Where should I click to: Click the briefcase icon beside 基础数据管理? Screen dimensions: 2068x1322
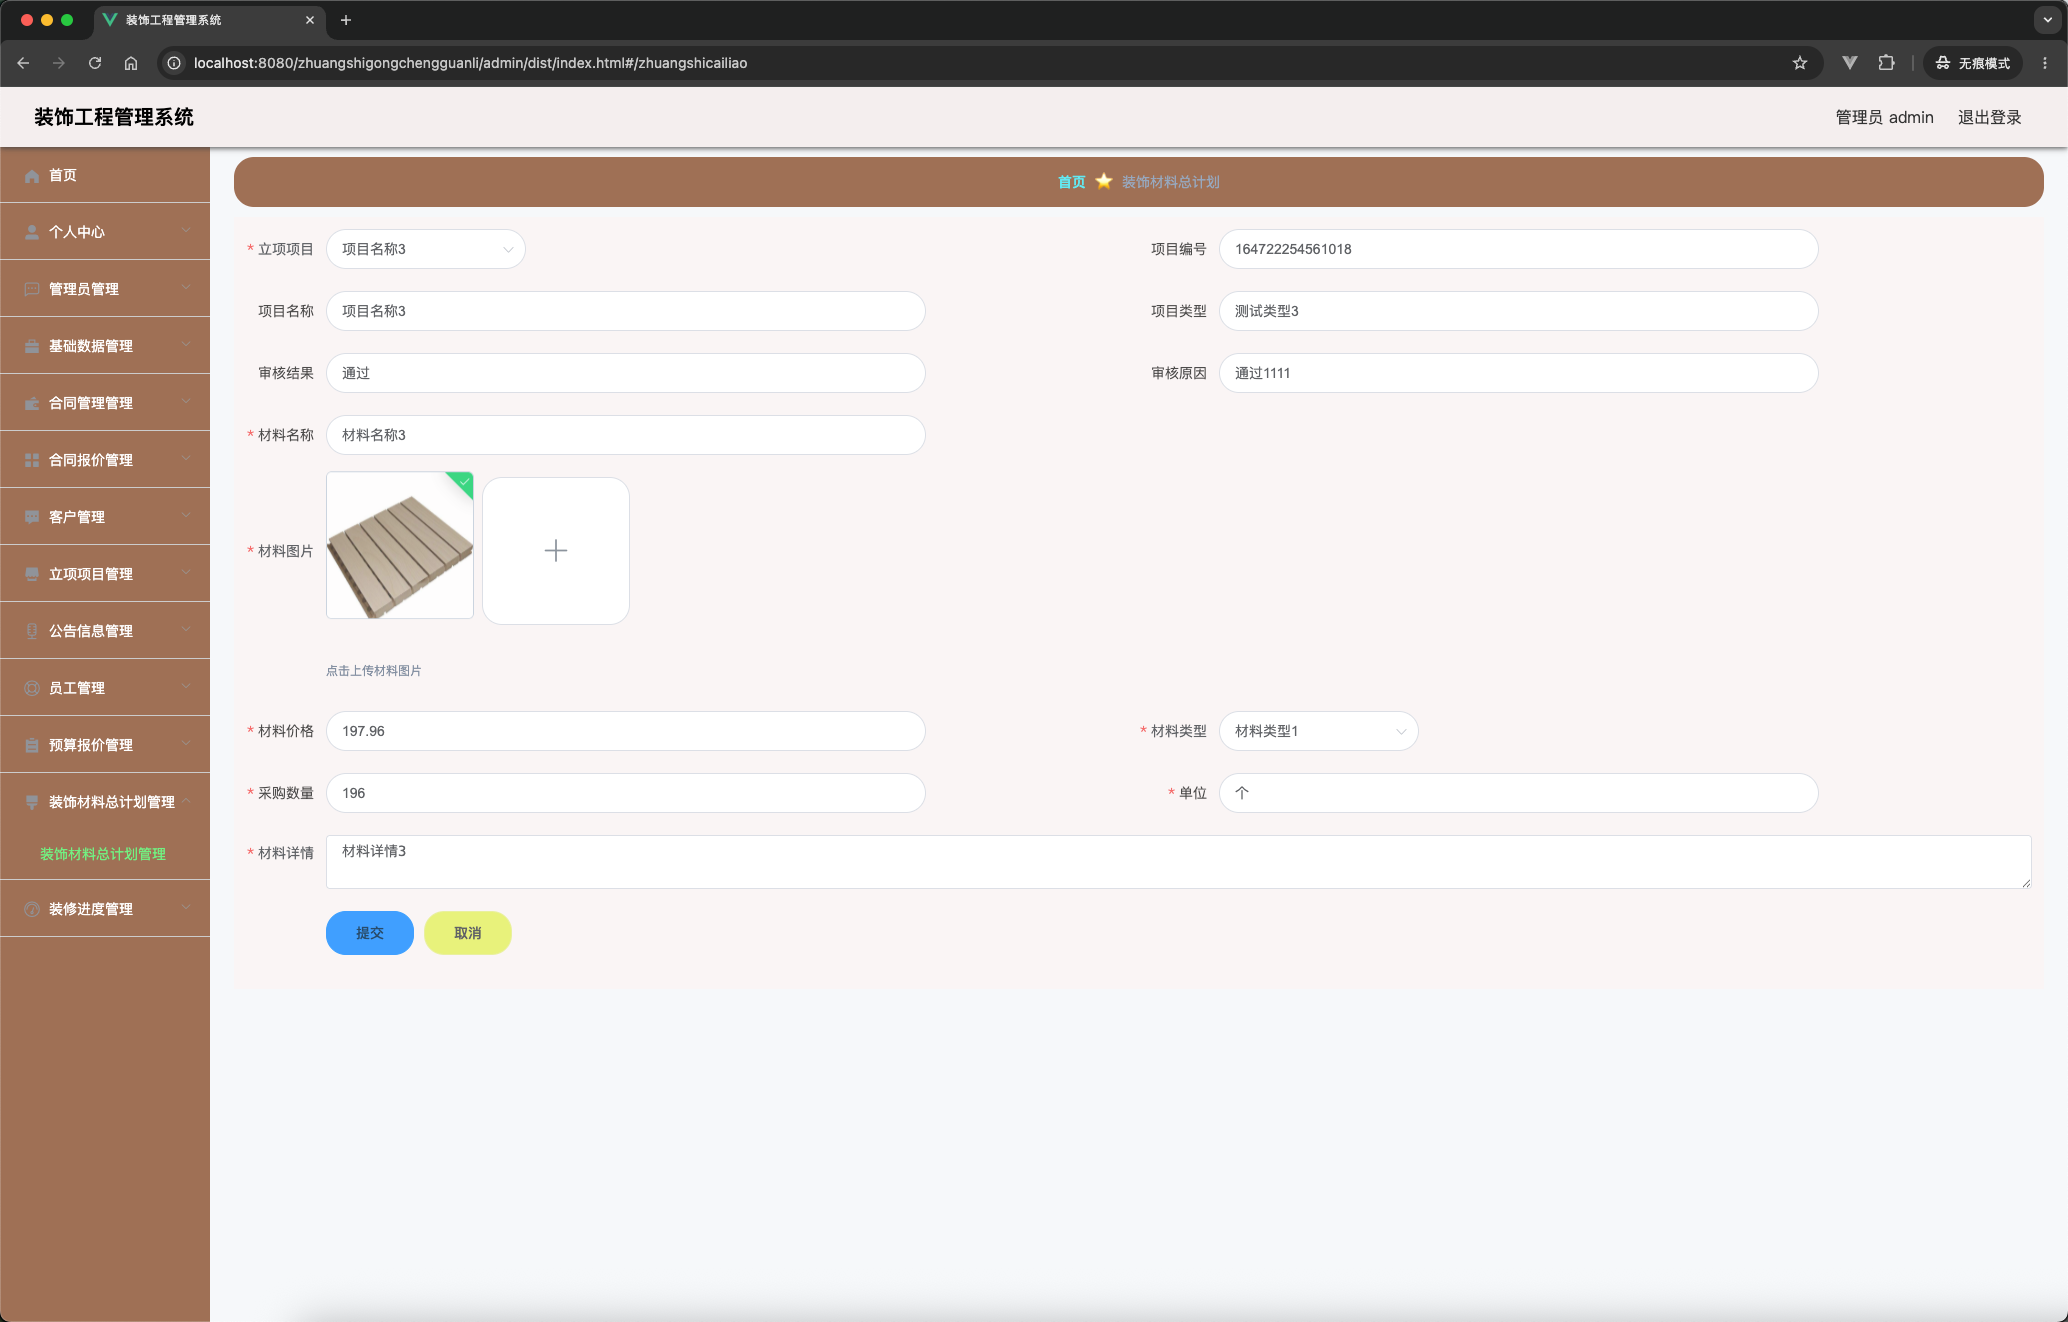pos(32,346)
